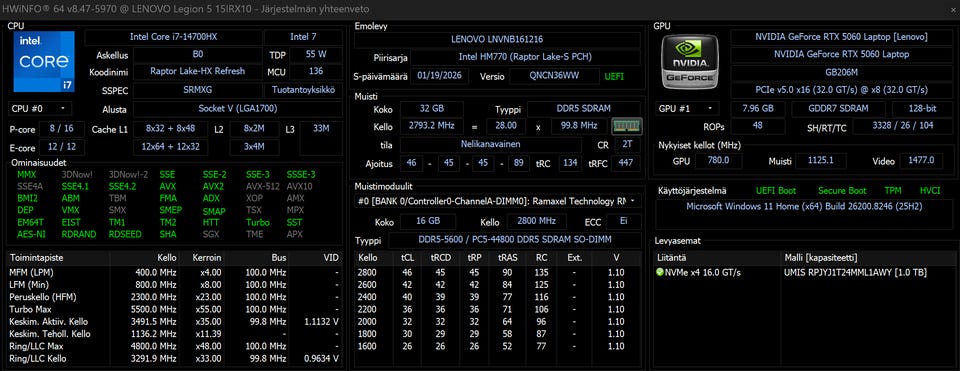Click the 780.0 GPU clock value

coord(718,161)
